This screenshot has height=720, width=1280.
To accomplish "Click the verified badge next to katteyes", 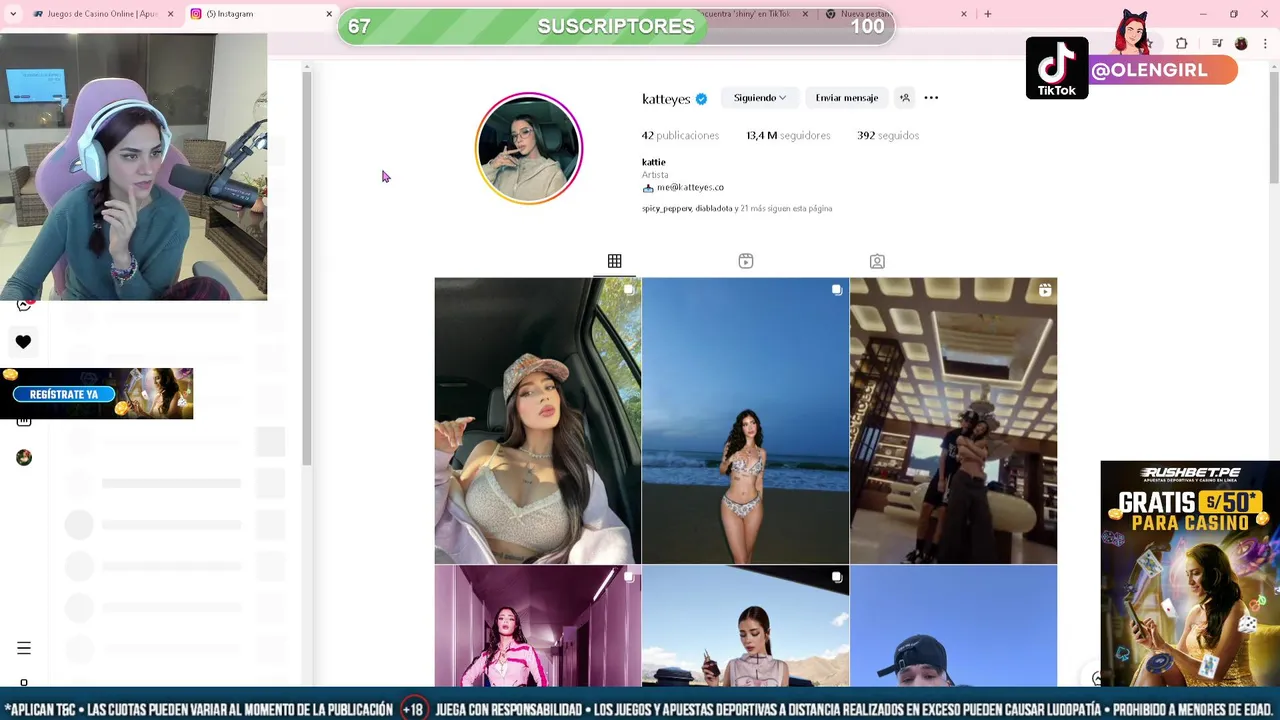I will (x=701, y=99).
